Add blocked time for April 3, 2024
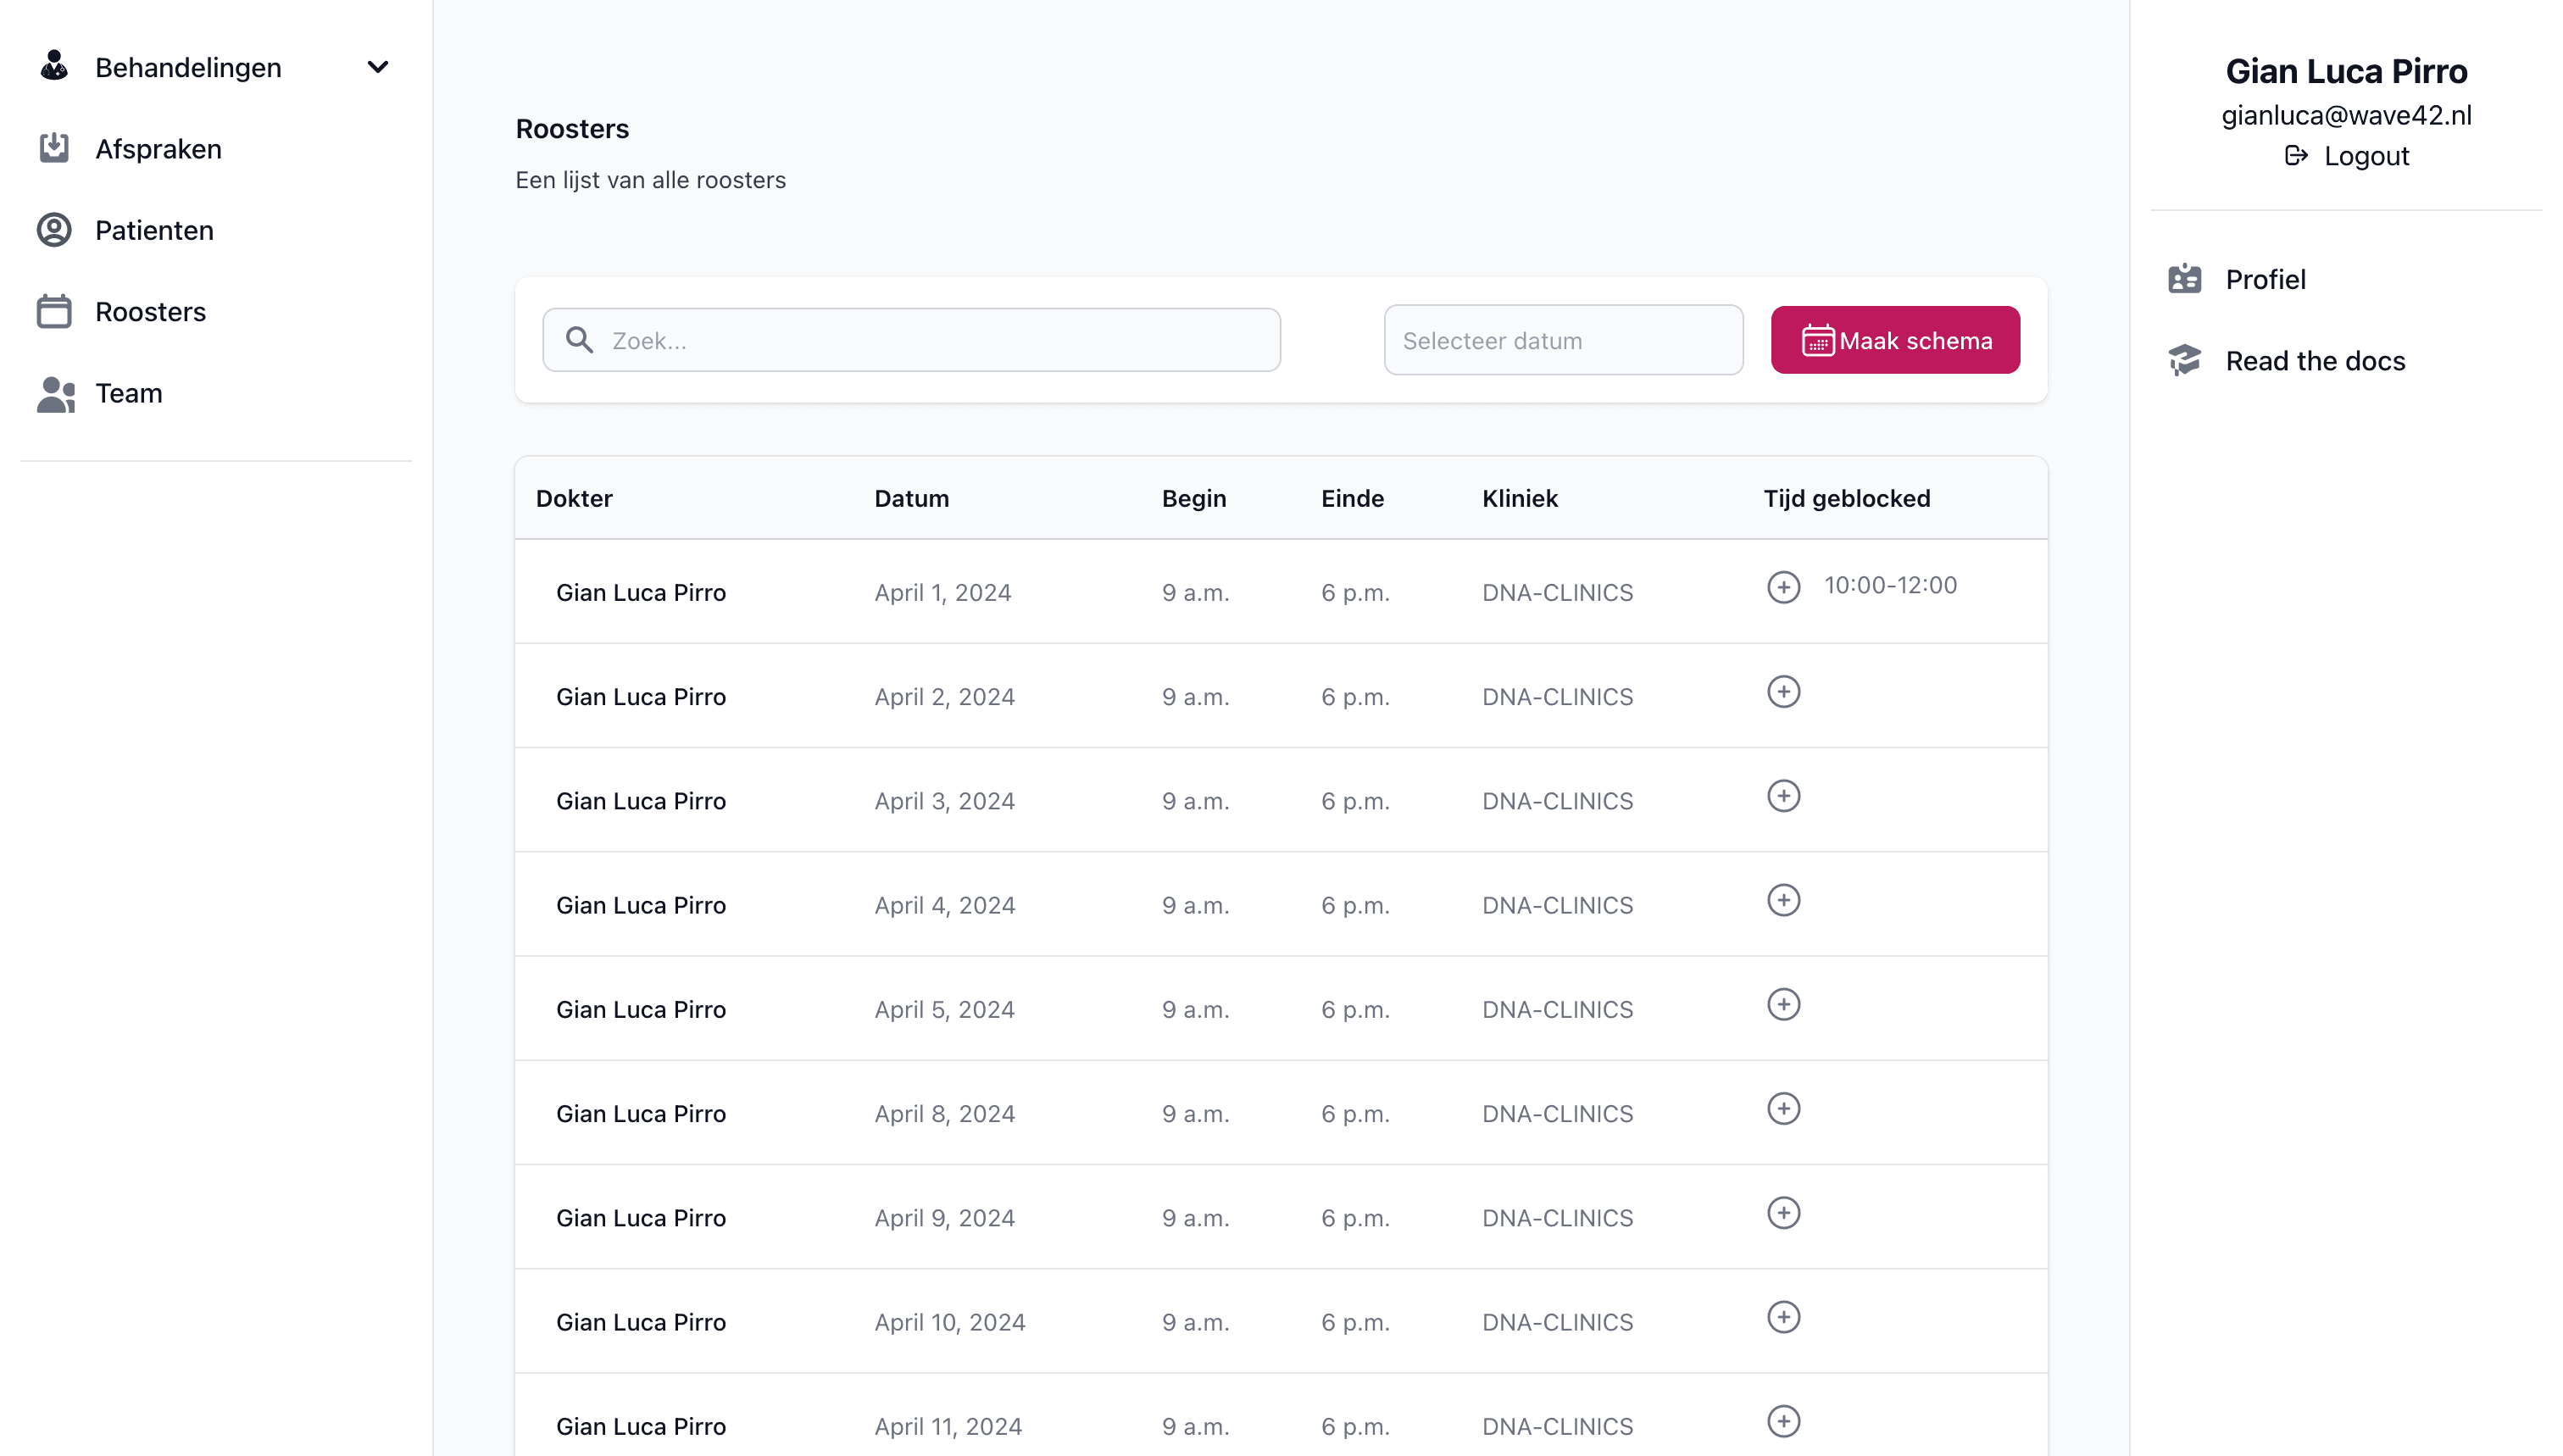This screenshot has width=2563, height=1456. click(x=1783, y=796)
